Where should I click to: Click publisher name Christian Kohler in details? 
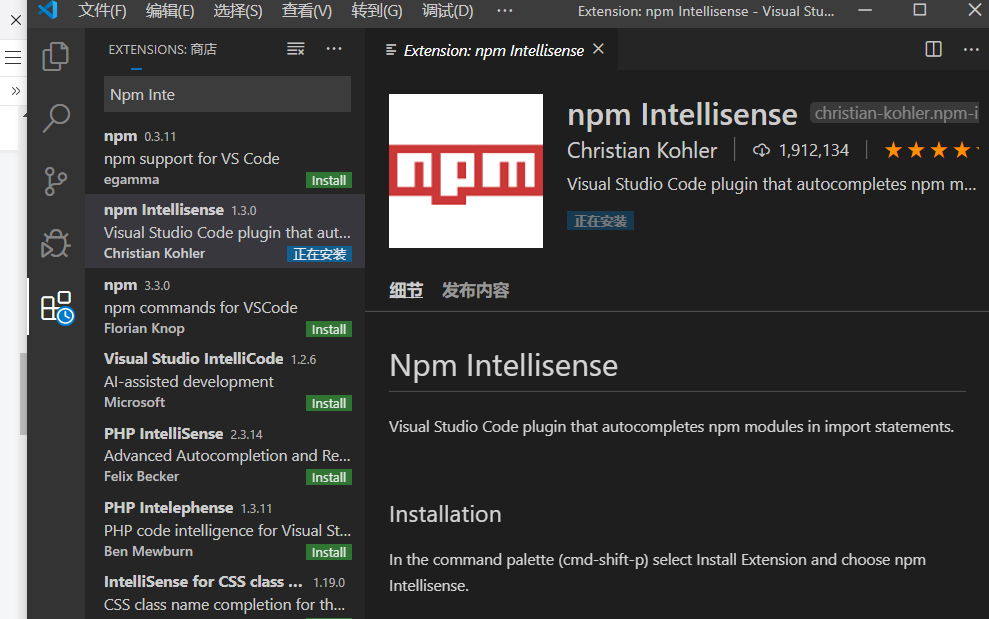click(641, 150)
